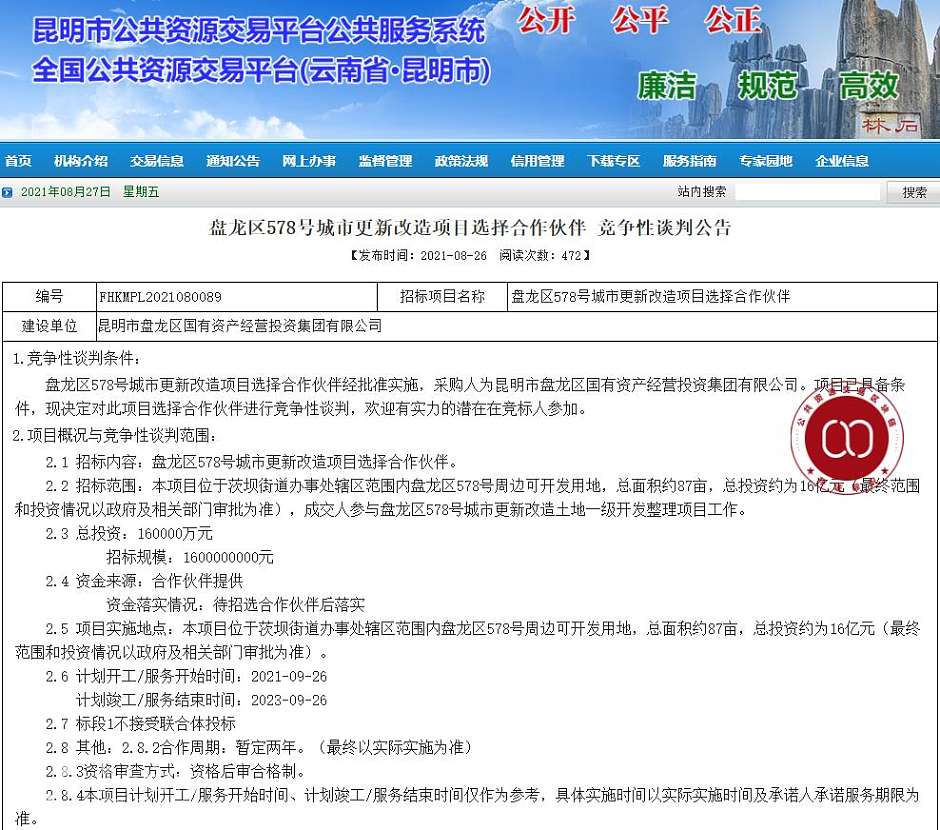Screen dimensions: 940x830
Task: Select the 信用管理 menu item
Action: coord(537,161)
